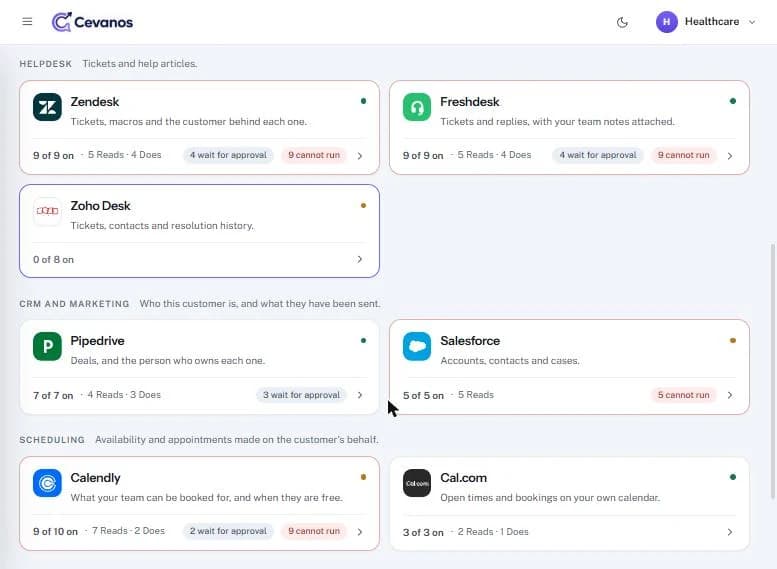Expand the Salesforce card chevron
The height and width of the screenshot is (569, 777).
pos(730,395)
